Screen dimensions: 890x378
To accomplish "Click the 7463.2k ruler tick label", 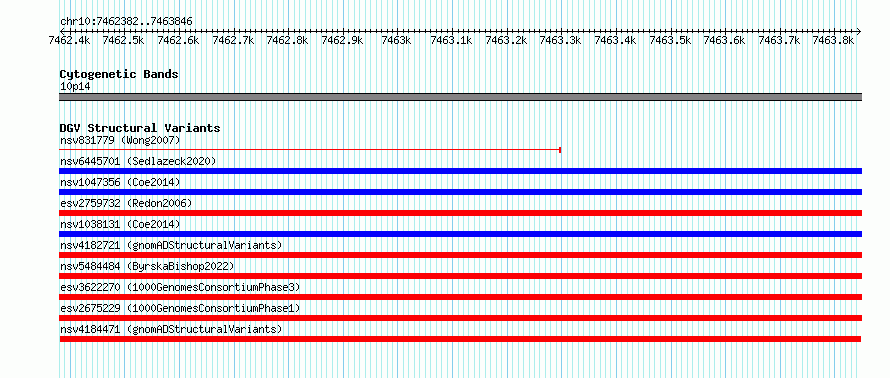I will click(506, 40).
